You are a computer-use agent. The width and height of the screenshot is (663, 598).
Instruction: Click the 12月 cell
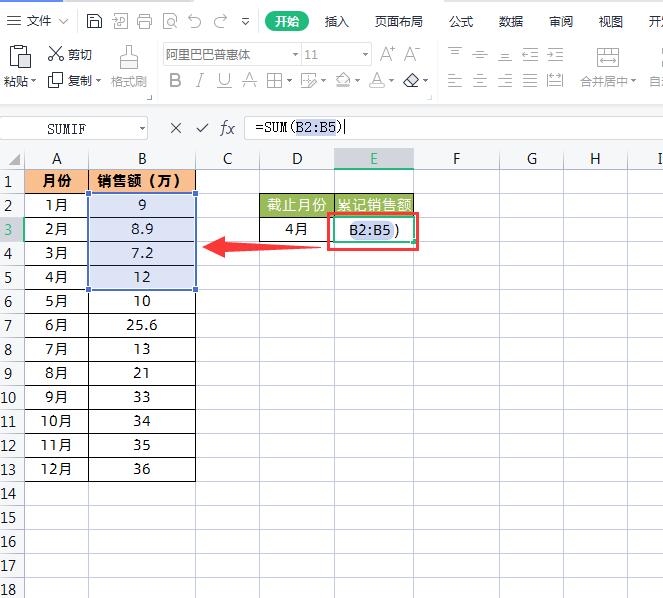[x=56, y=469]
